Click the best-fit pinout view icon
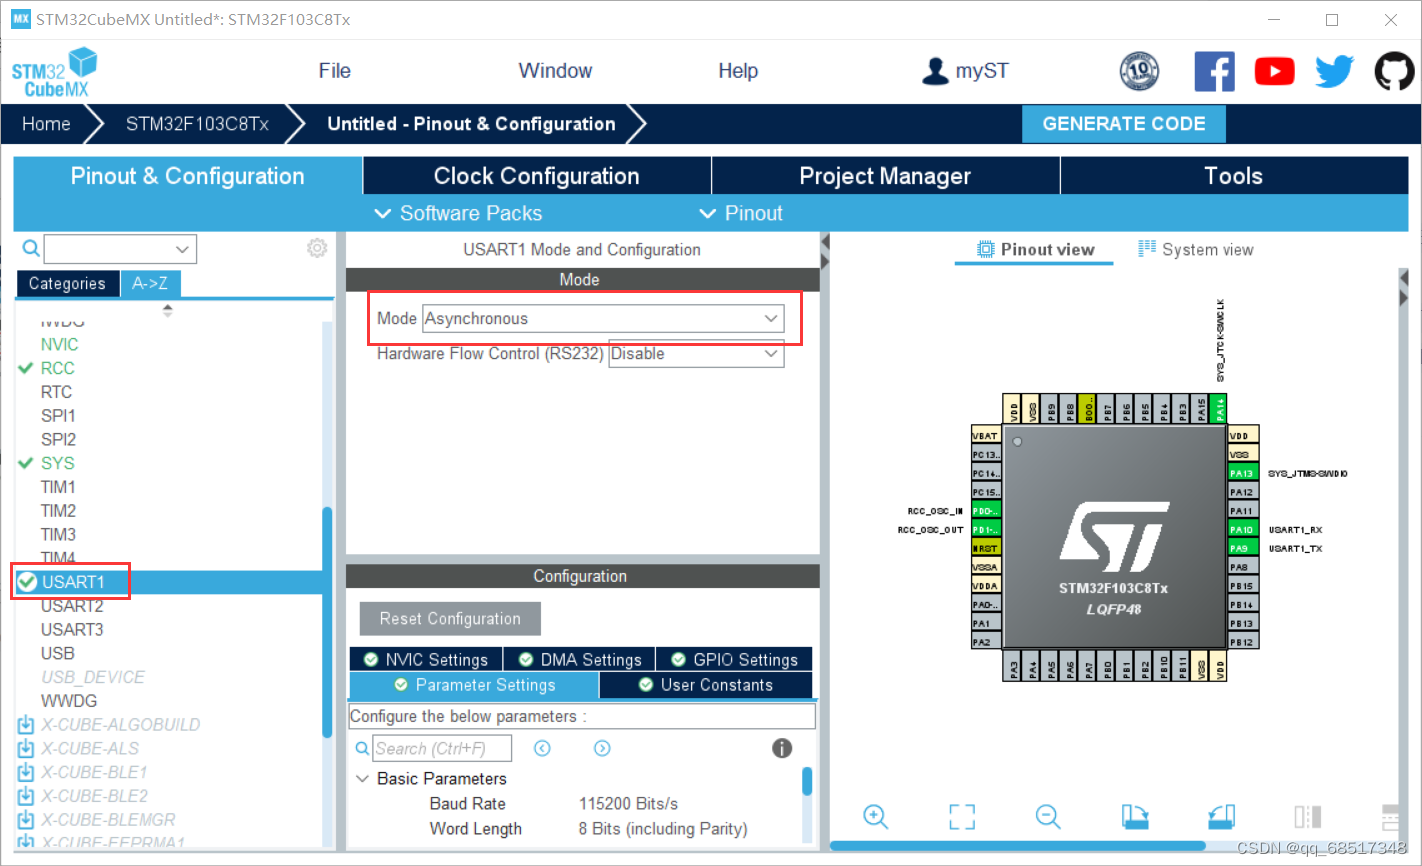 [x=961, y=816]
